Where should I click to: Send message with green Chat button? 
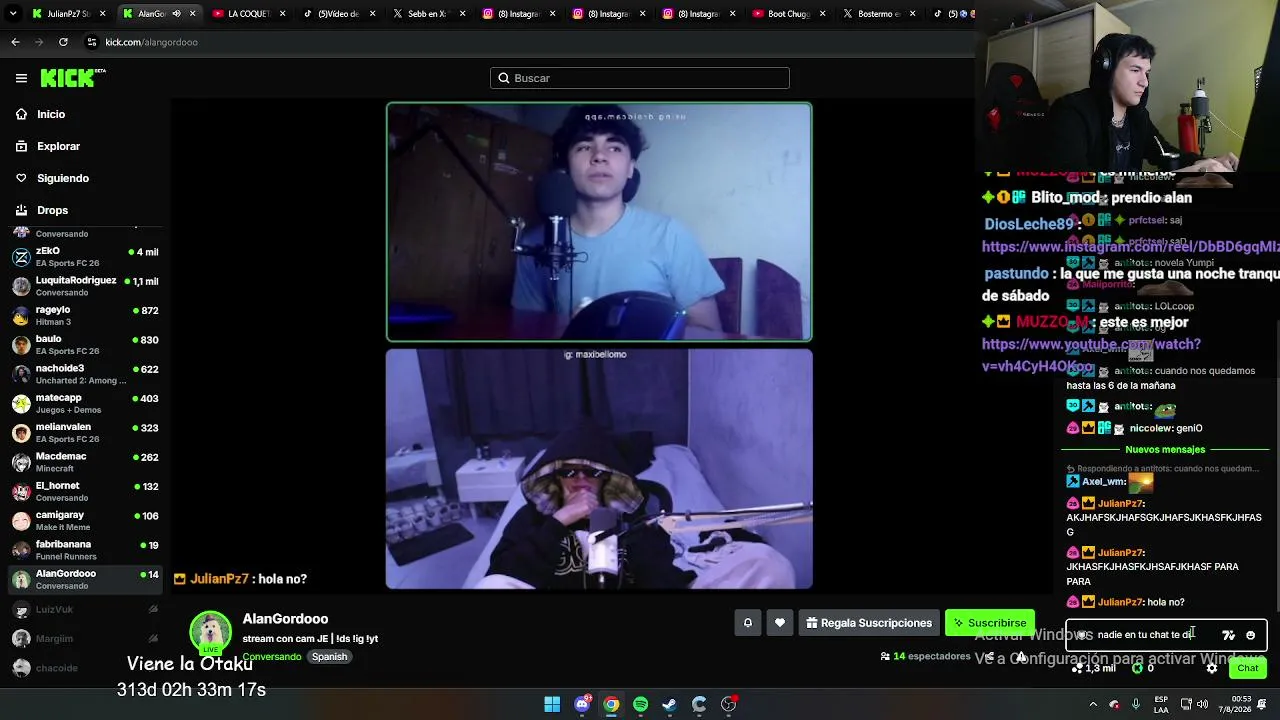coord(1247,668)
